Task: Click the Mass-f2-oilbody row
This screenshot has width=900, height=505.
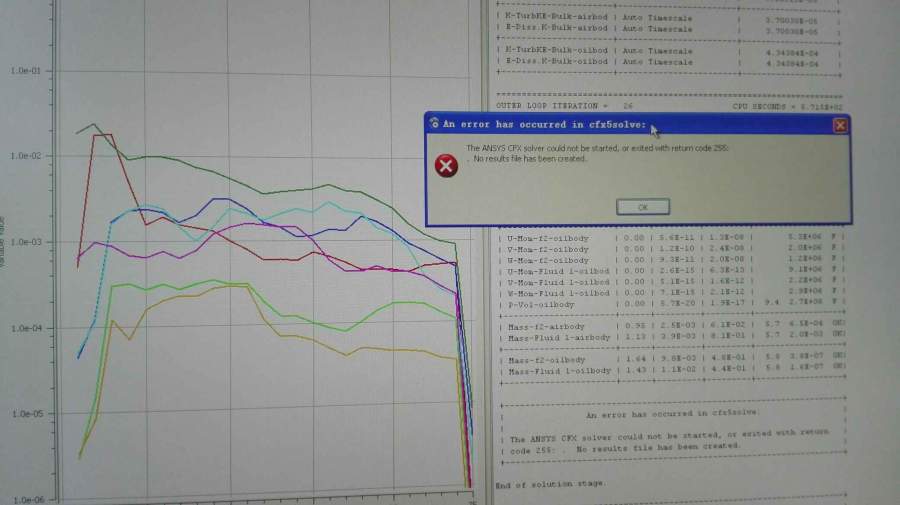Action: pyautogui.click(x=672, y=360)
